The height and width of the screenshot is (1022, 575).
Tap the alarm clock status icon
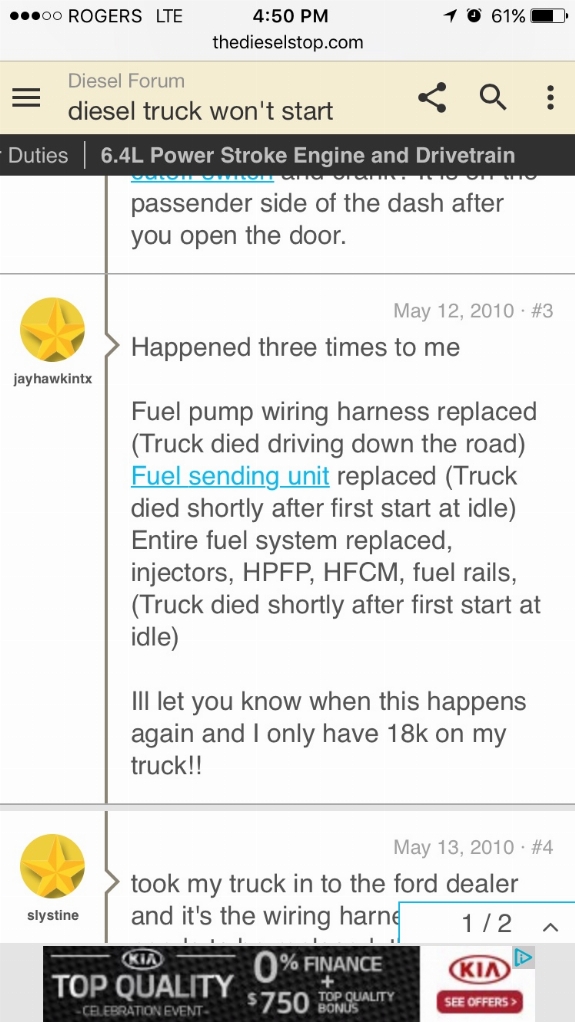475,16
